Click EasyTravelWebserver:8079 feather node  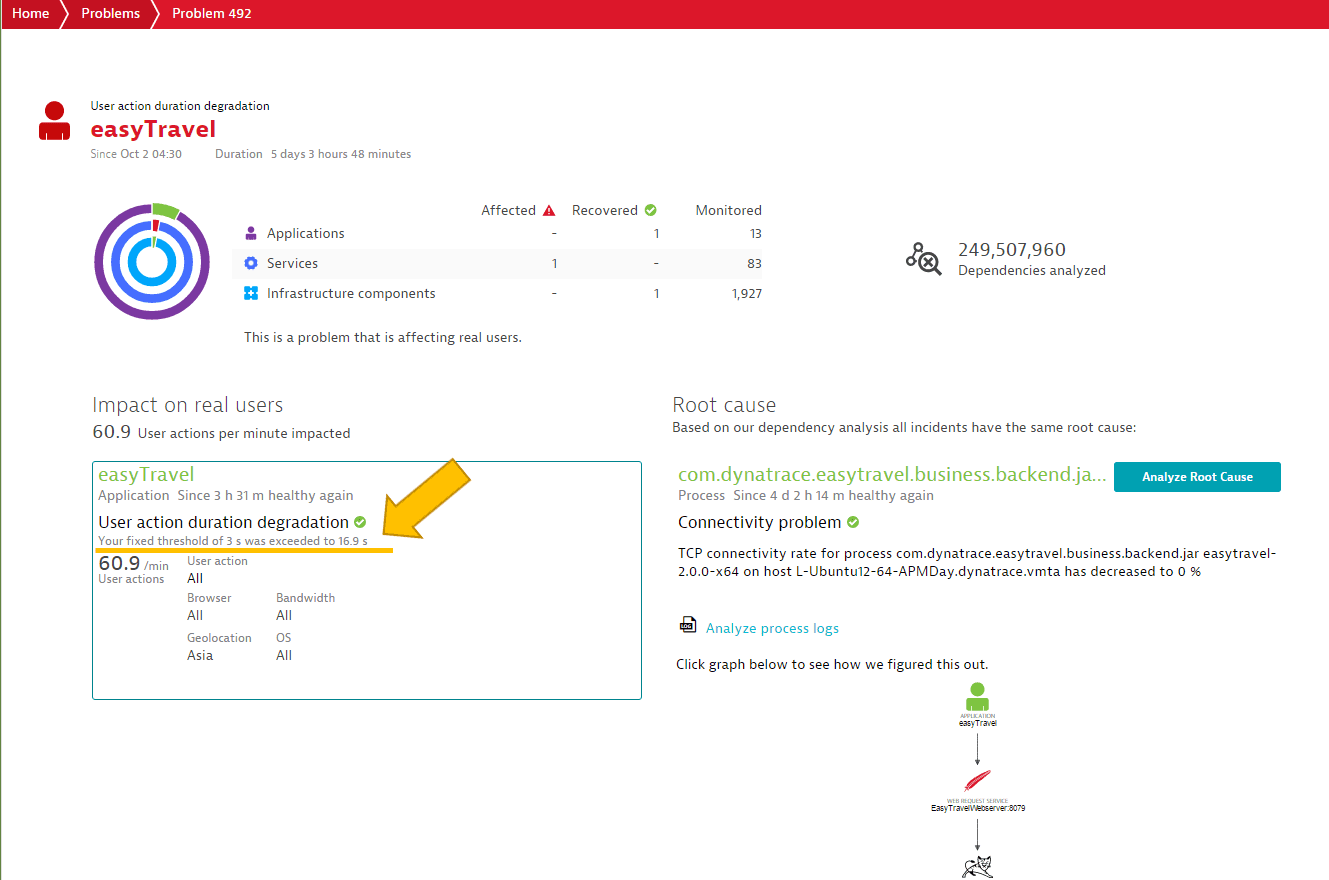977,782
